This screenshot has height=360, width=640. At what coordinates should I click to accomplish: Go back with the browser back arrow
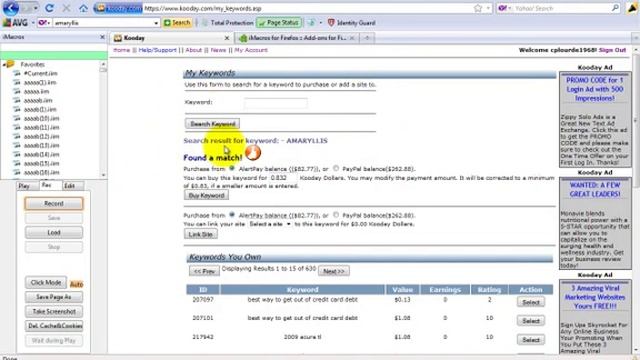[x=11, y=8]
